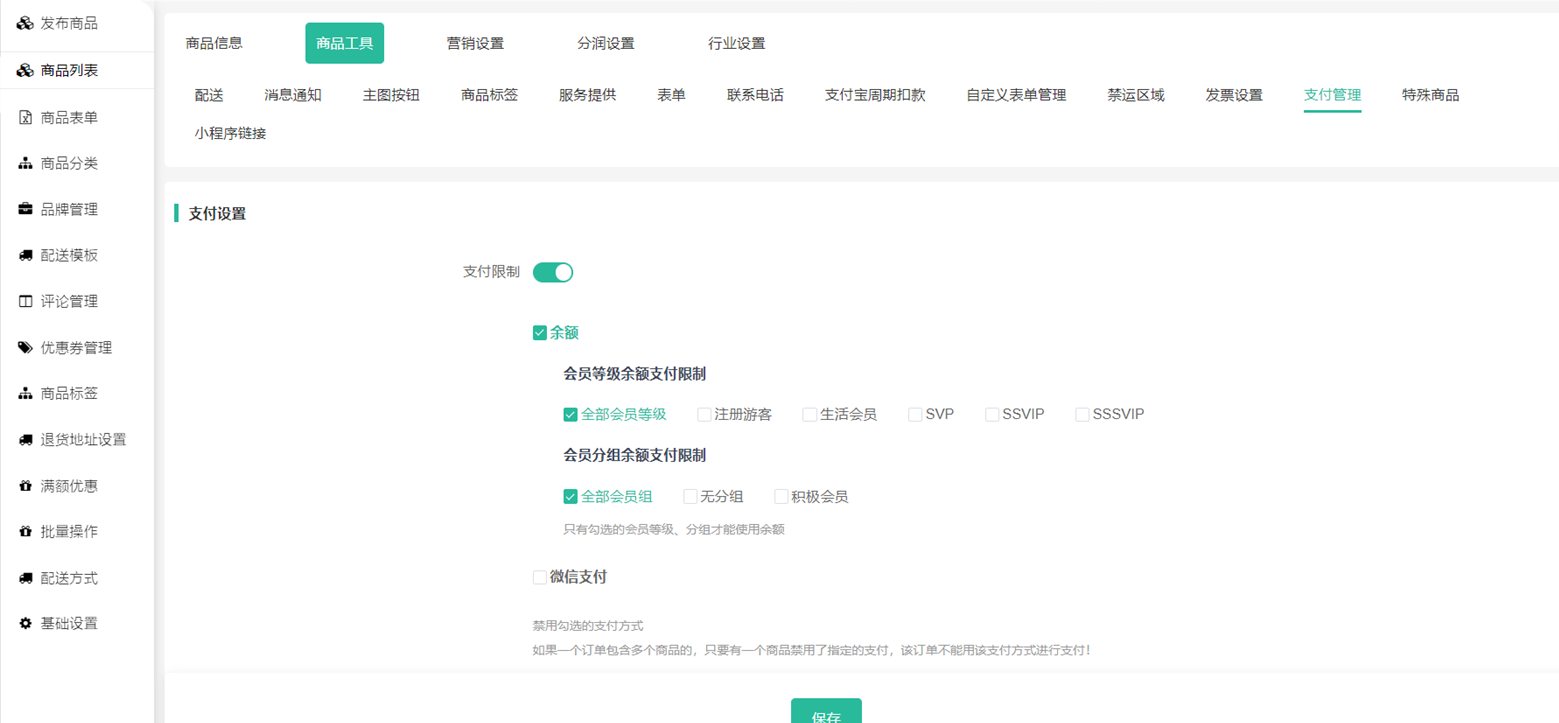The height and width of the screenshot is (723, 1559).
Task: Check the 微信支付 checkbox
Action: click(540, 577)
